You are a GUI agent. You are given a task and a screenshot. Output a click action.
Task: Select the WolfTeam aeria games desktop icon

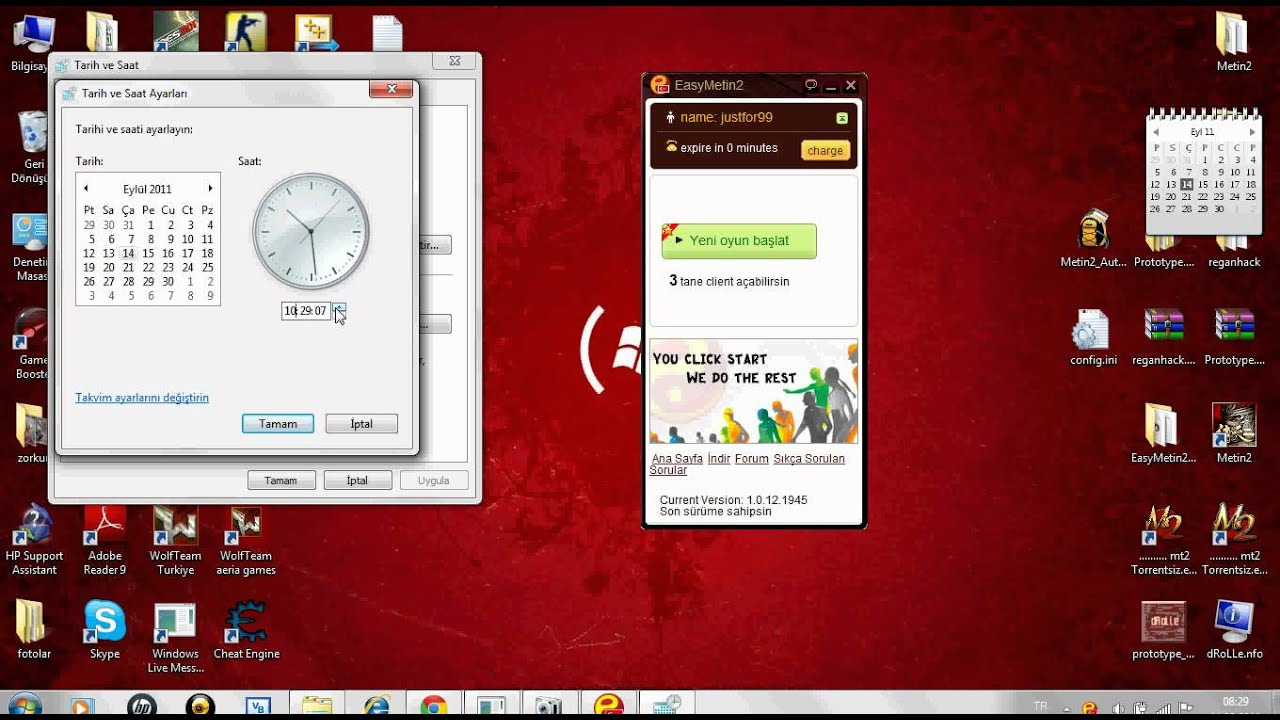click(246, 541)
